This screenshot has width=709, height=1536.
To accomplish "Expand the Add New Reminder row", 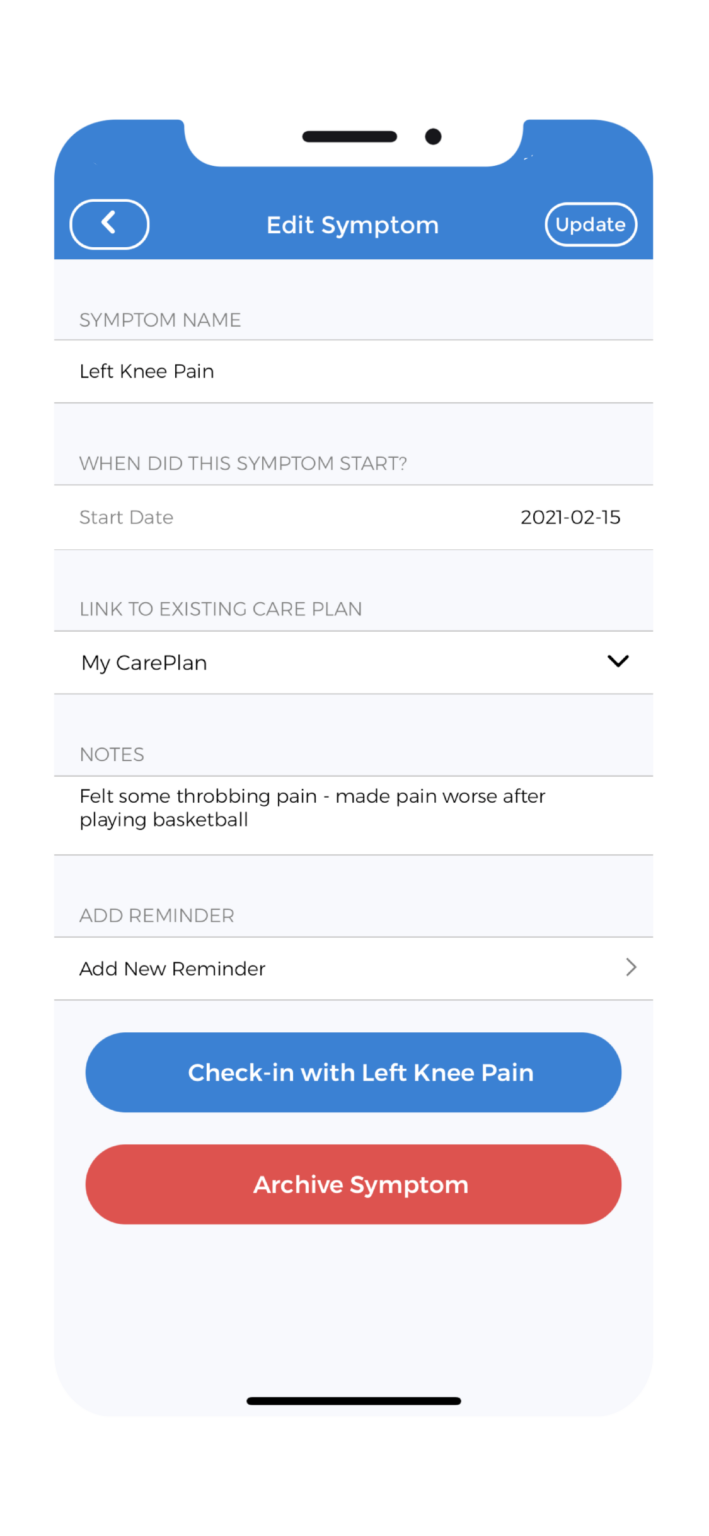I will pyautogui.click(x=352, y=967).
